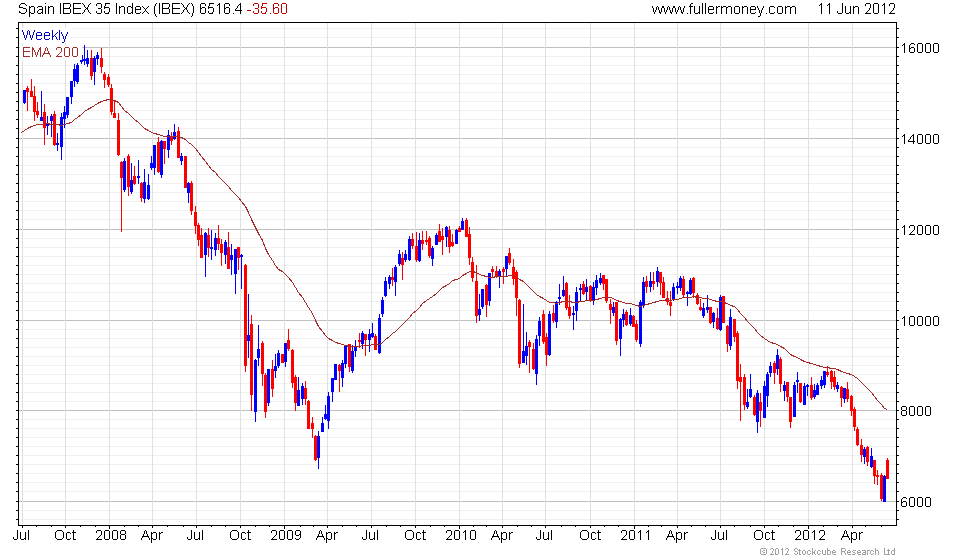The image size is (980, 560).
Task: Click the 2011 x-axis label
Action: point(636,536)
